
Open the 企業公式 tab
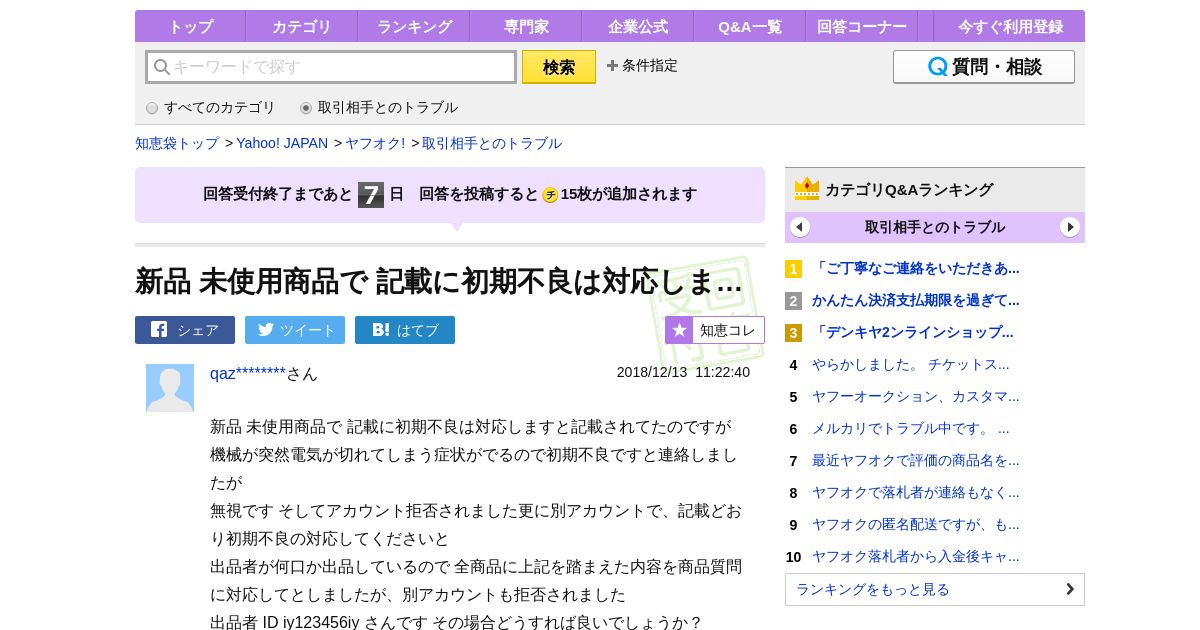[x=638, y=27]
